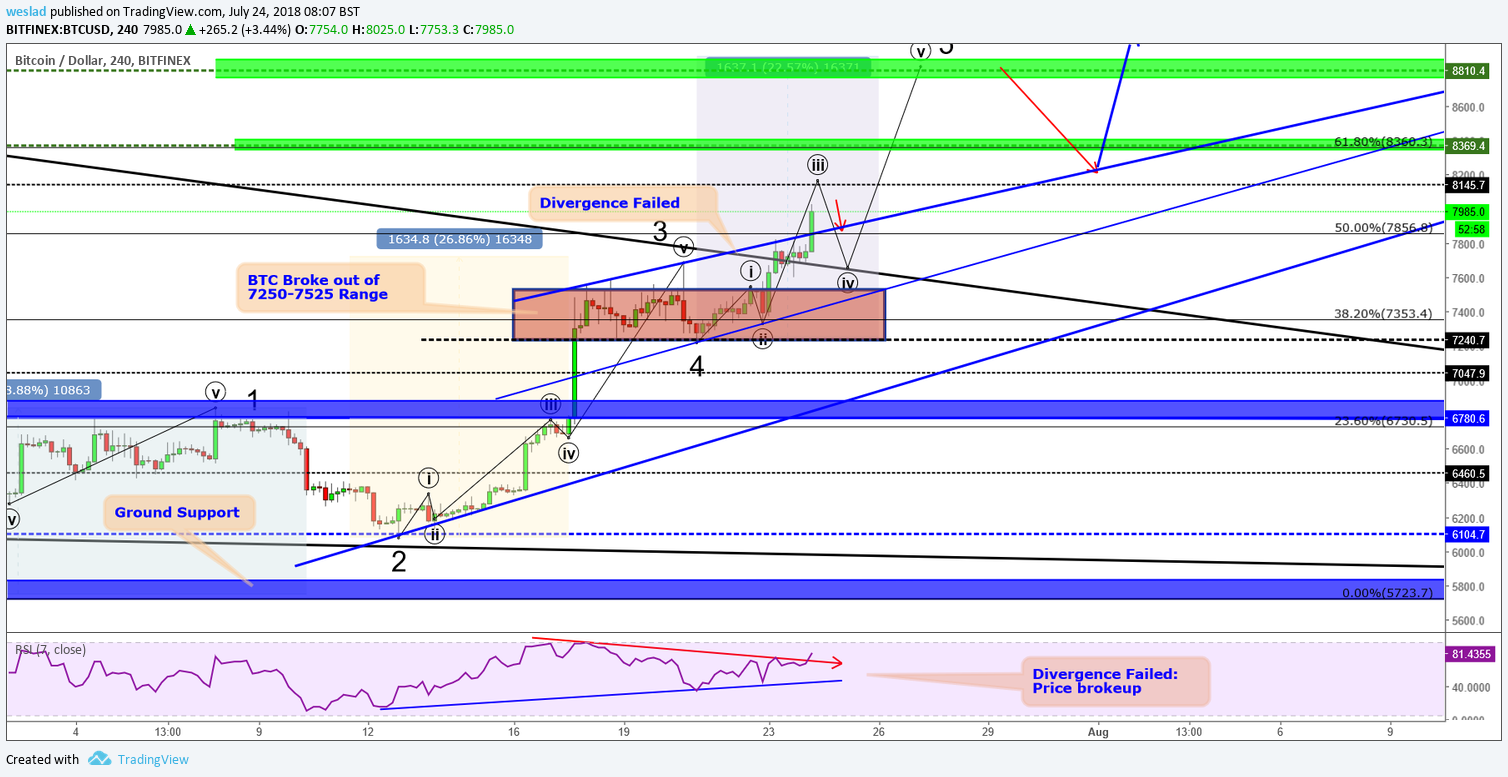Select the Ground Support callout
The image size is (1508, 777).
(177, 513)
